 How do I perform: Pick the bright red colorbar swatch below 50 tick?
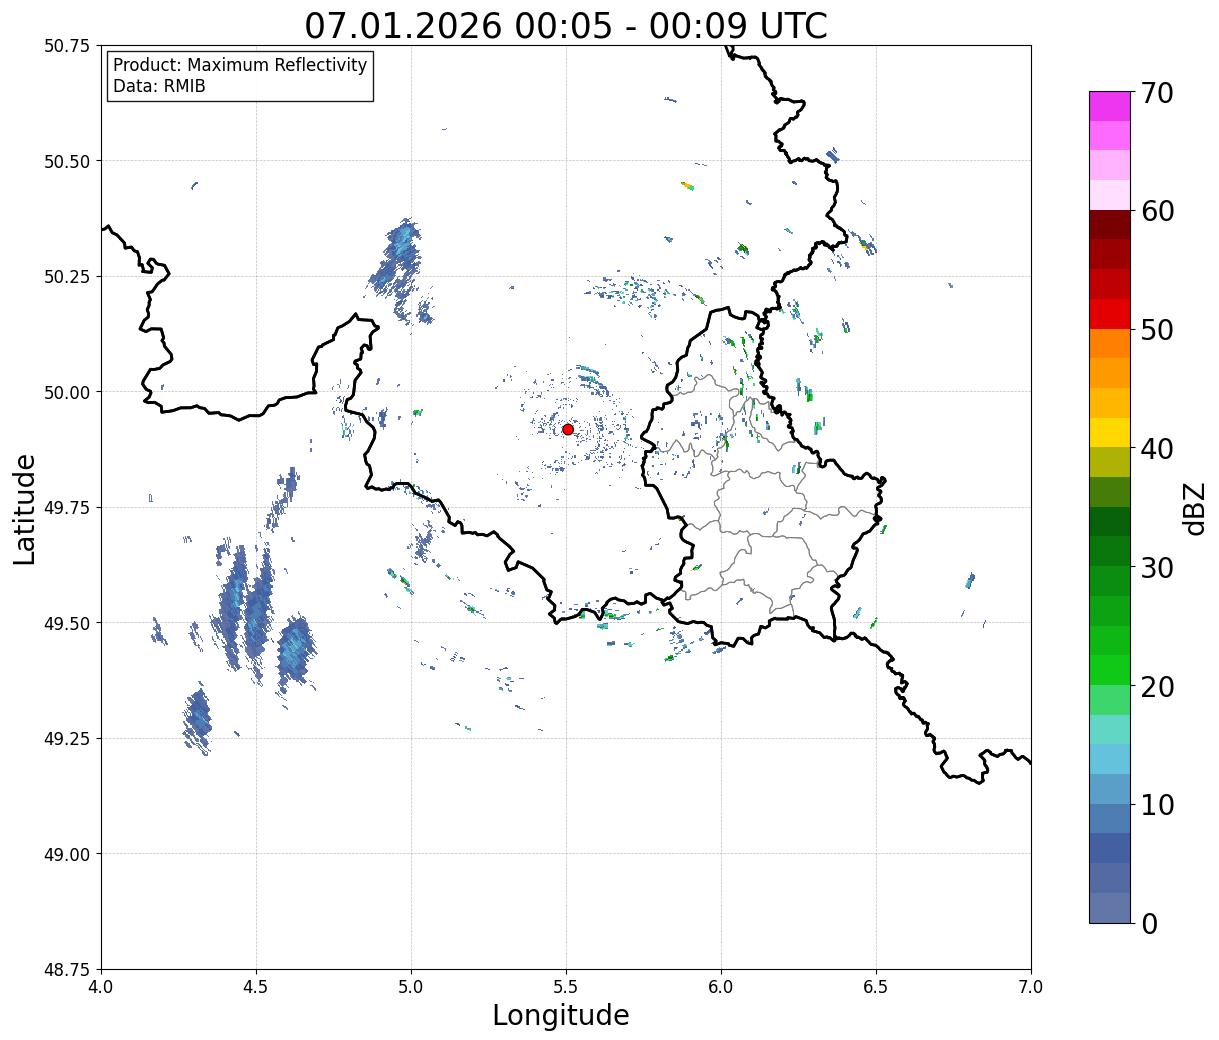coord(1110,314)
